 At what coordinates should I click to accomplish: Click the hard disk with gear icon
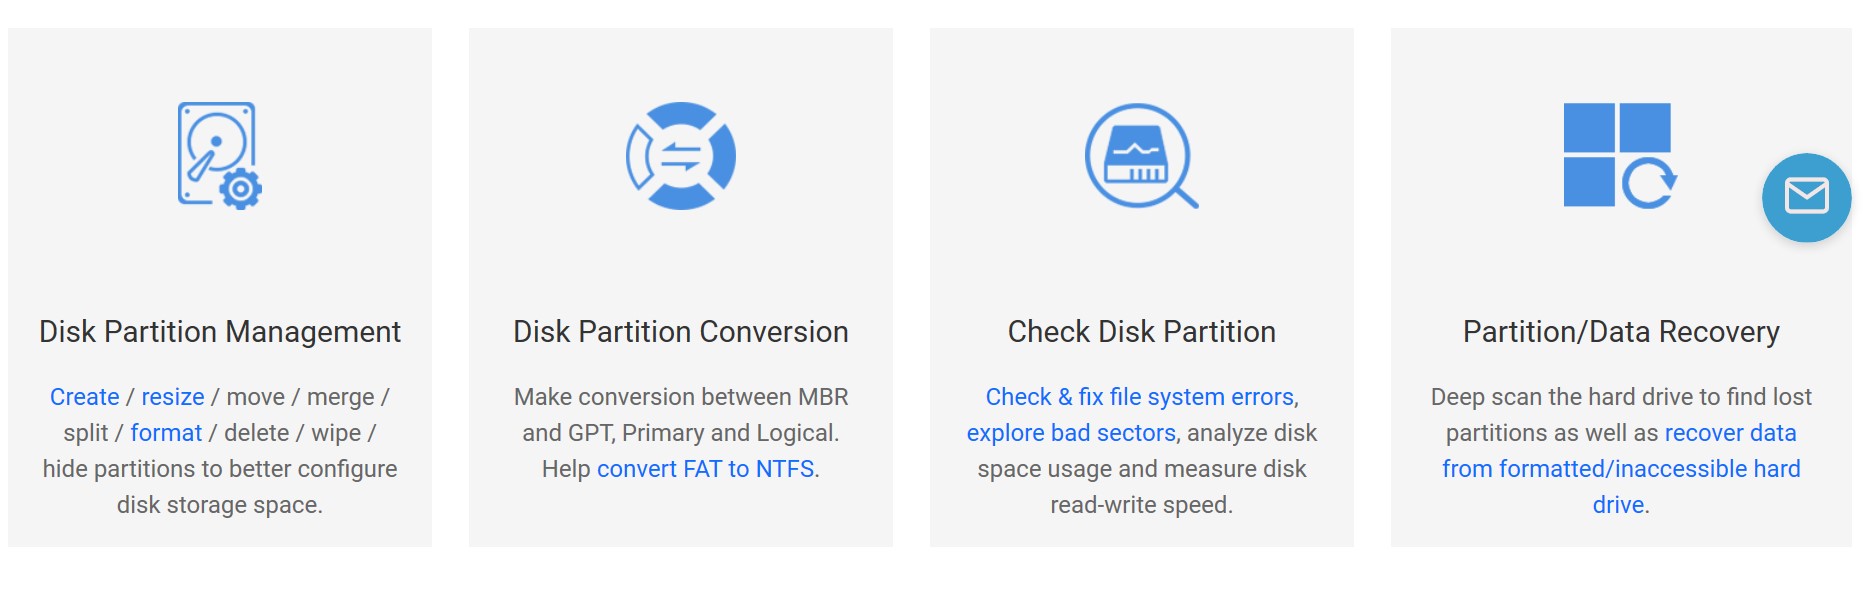coord(219,155)
